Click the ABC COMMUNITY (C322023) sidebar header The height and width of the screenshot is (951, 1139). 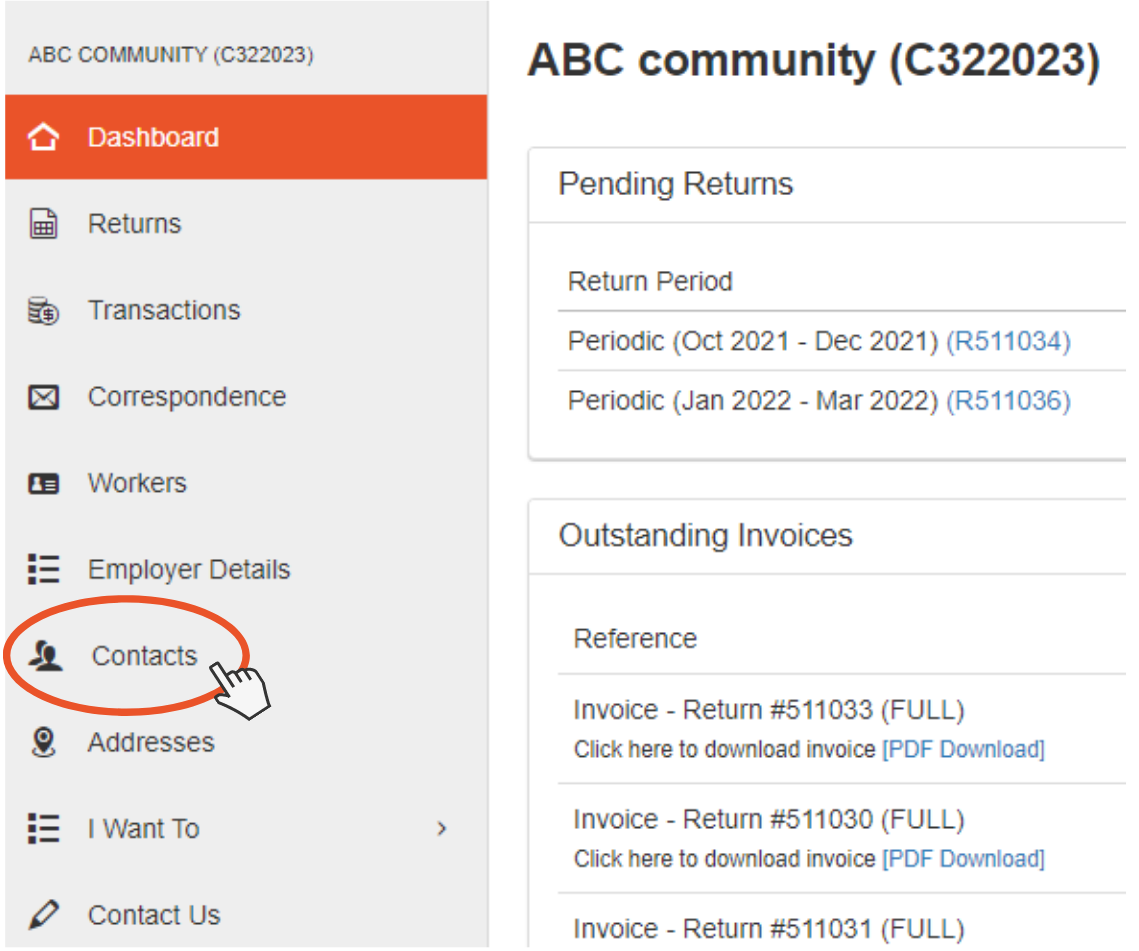171,55
